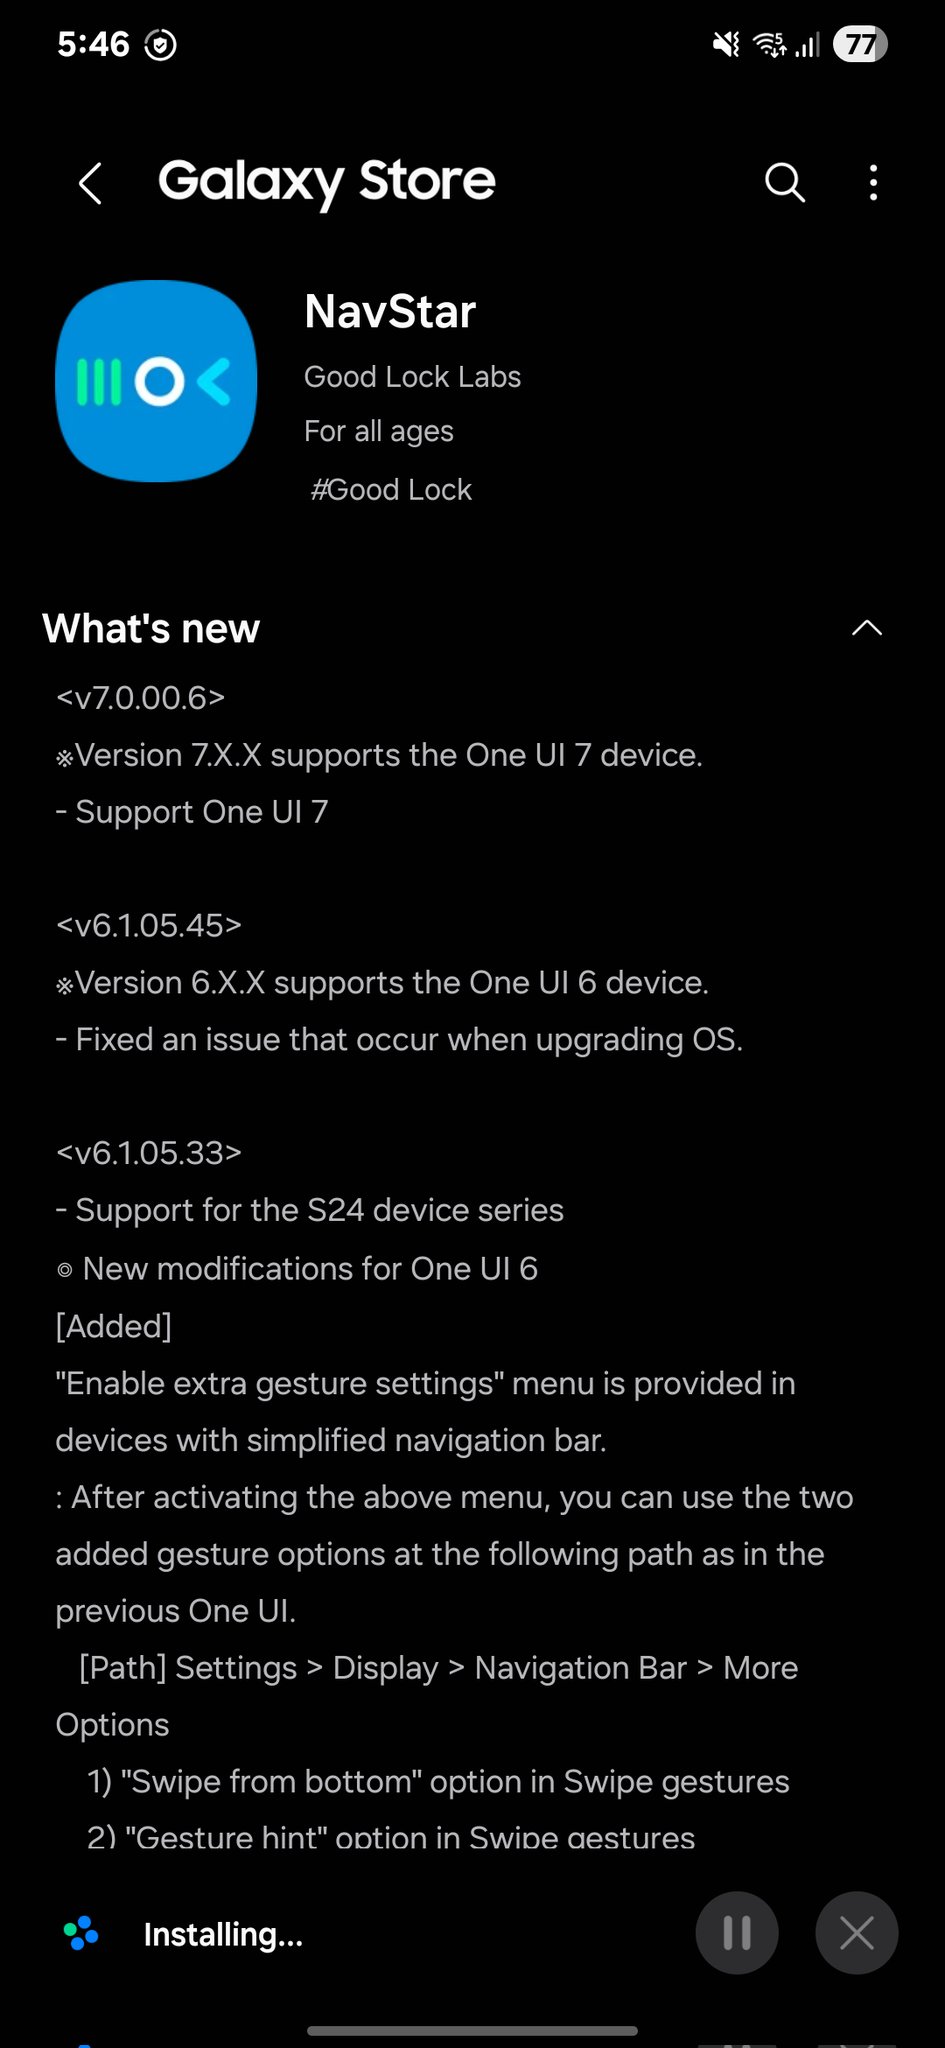Go back using the back arrow
The image size is (945, 2048).
point(90,184)
